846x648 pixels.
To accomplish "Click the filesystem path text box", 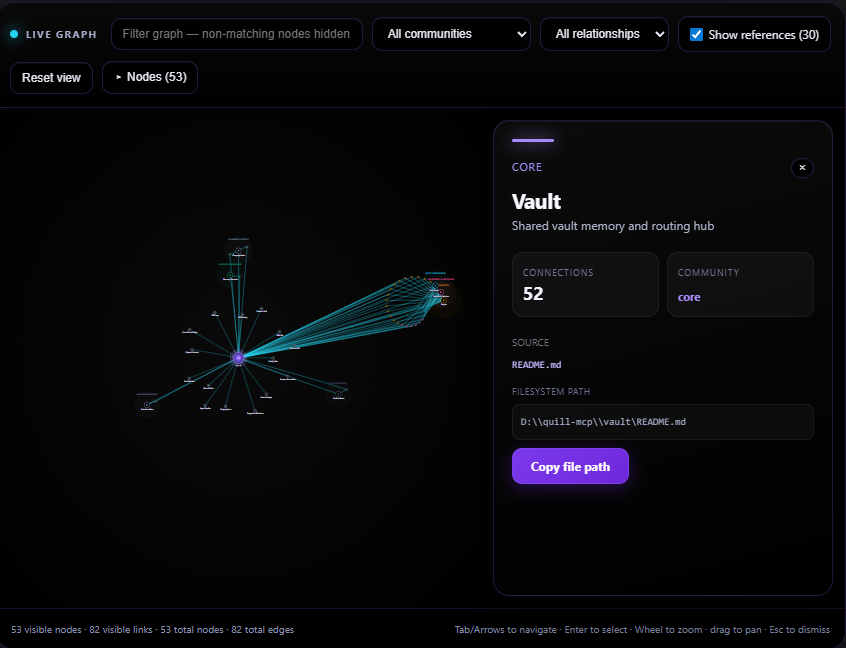I will pyautogui.click(x=663, y=422).
